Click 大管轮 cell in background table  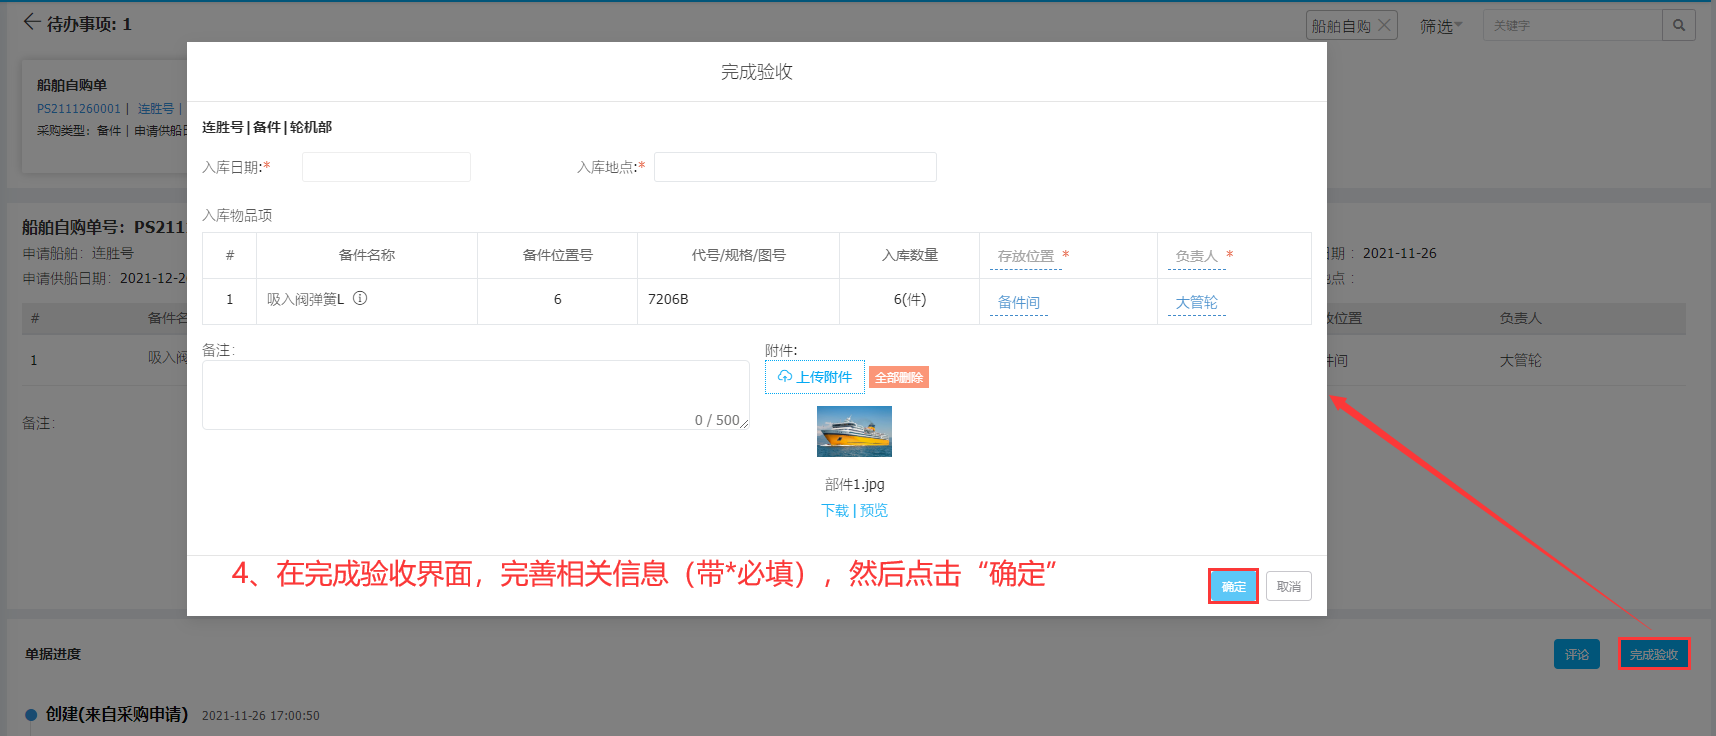coord(1520,360)
